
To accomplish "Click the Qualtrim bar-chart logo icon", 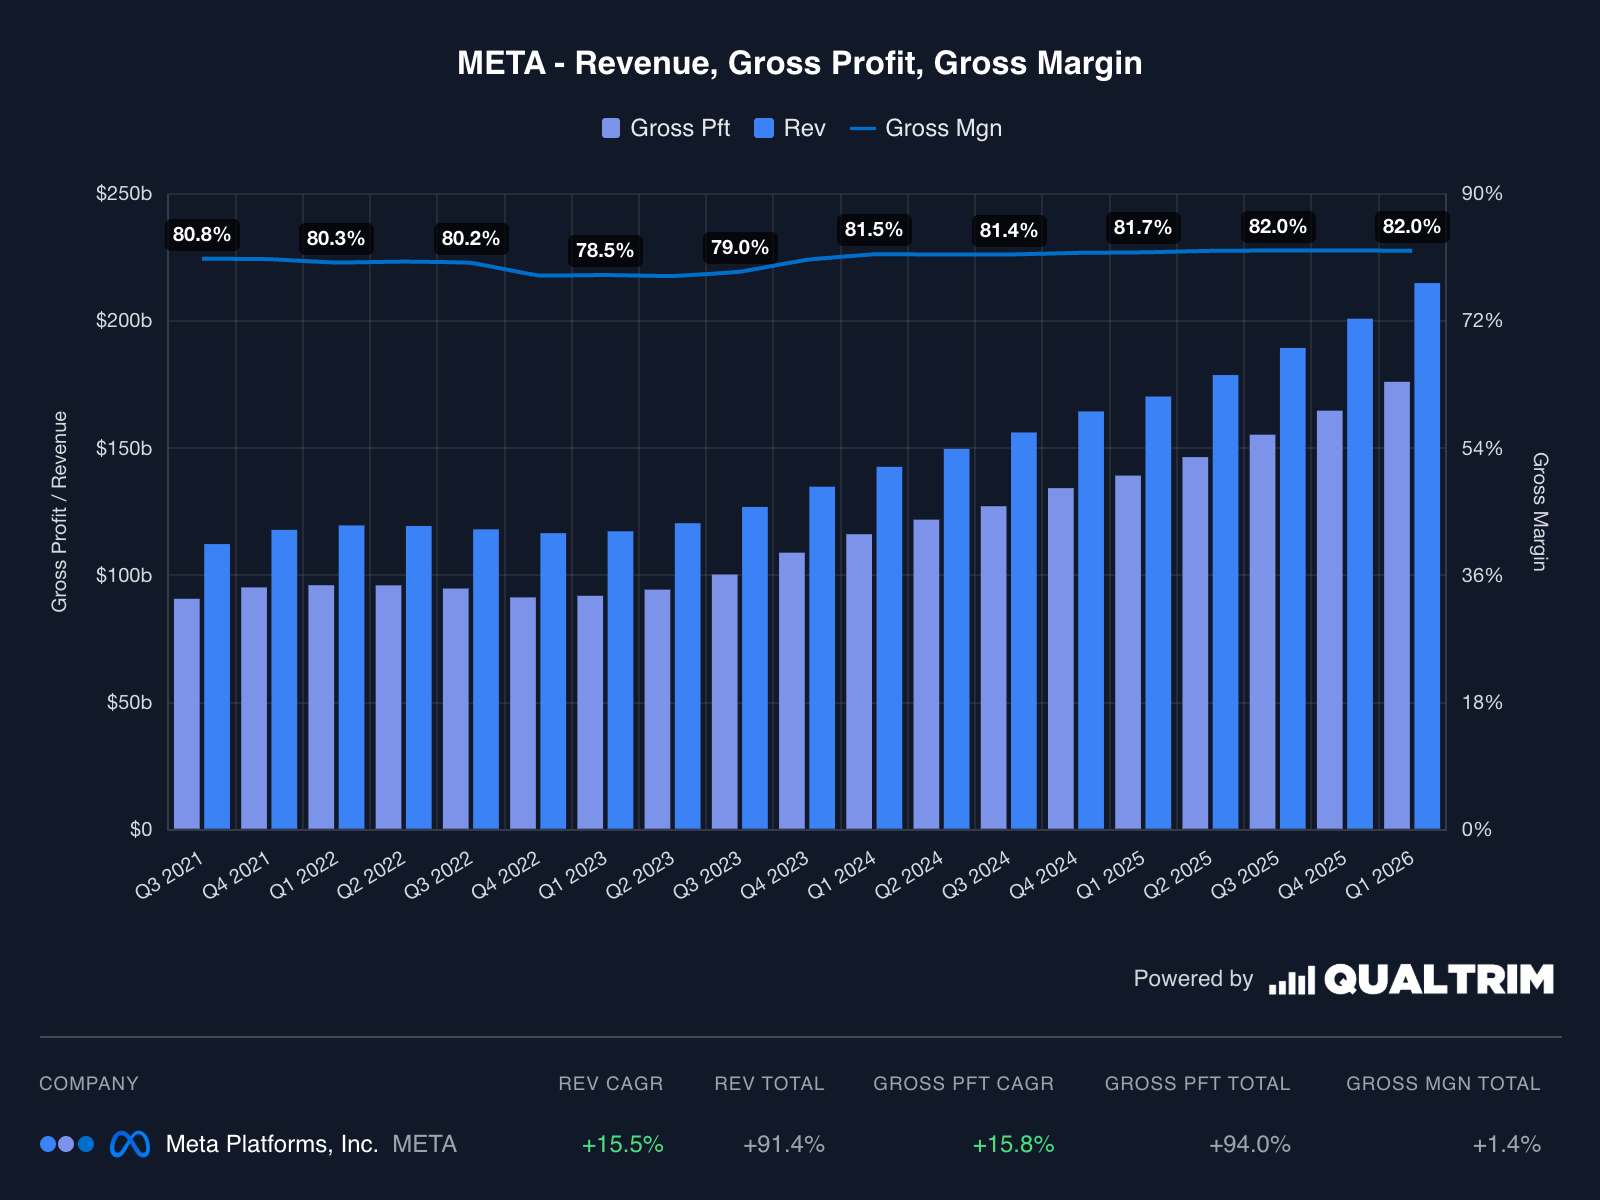I will [1292, 981].
